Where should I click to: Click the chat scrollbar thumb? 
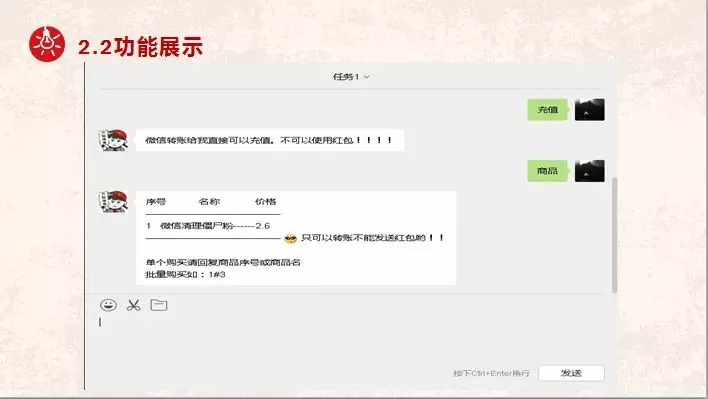(x=614, y=235)
